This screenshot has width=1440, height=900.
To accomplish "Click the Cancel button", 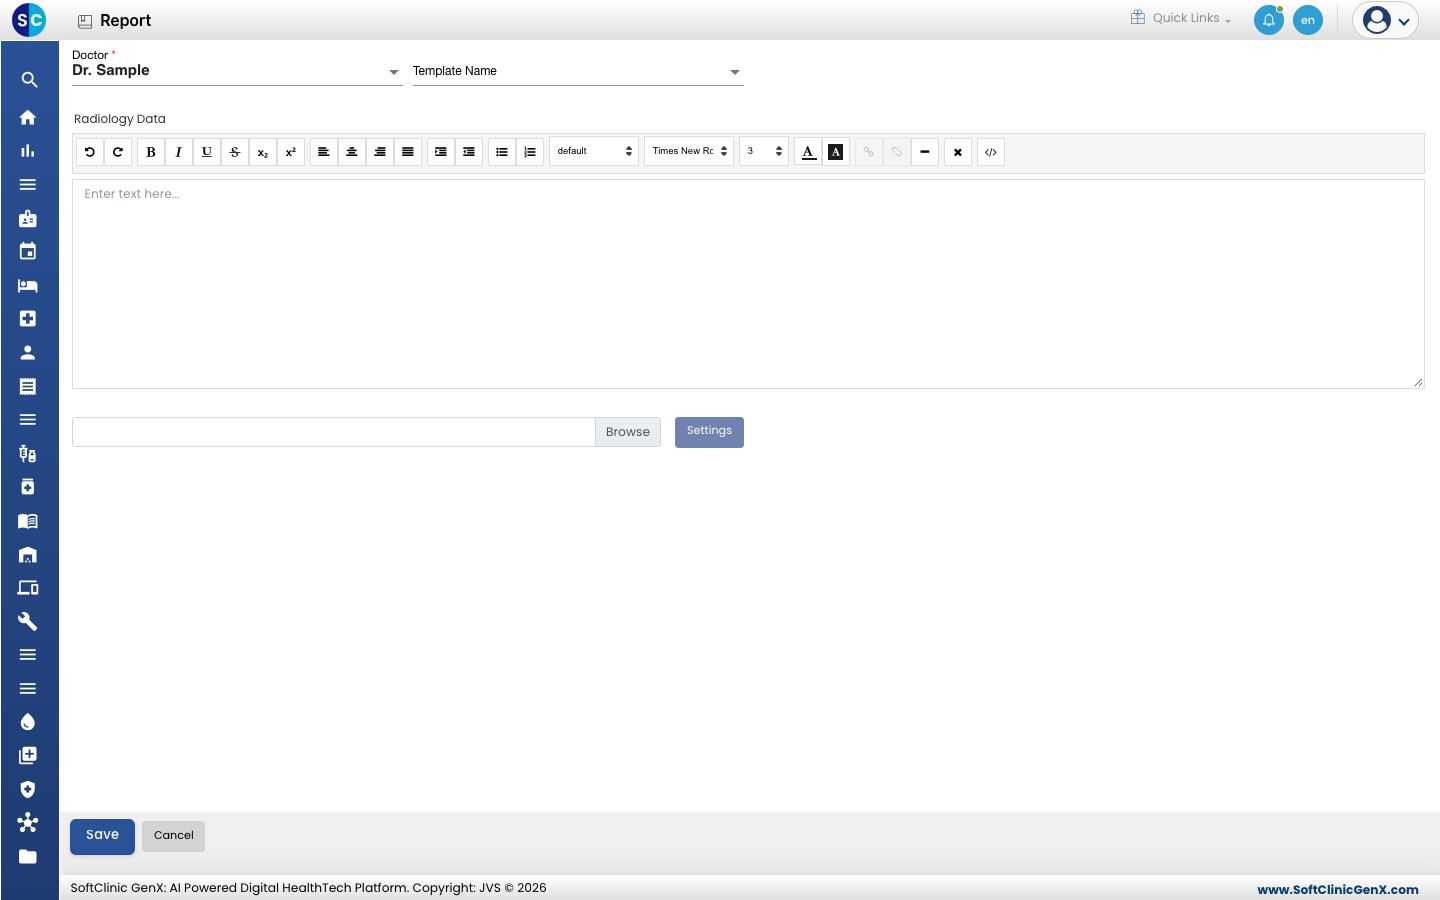I will pos(174,836).
